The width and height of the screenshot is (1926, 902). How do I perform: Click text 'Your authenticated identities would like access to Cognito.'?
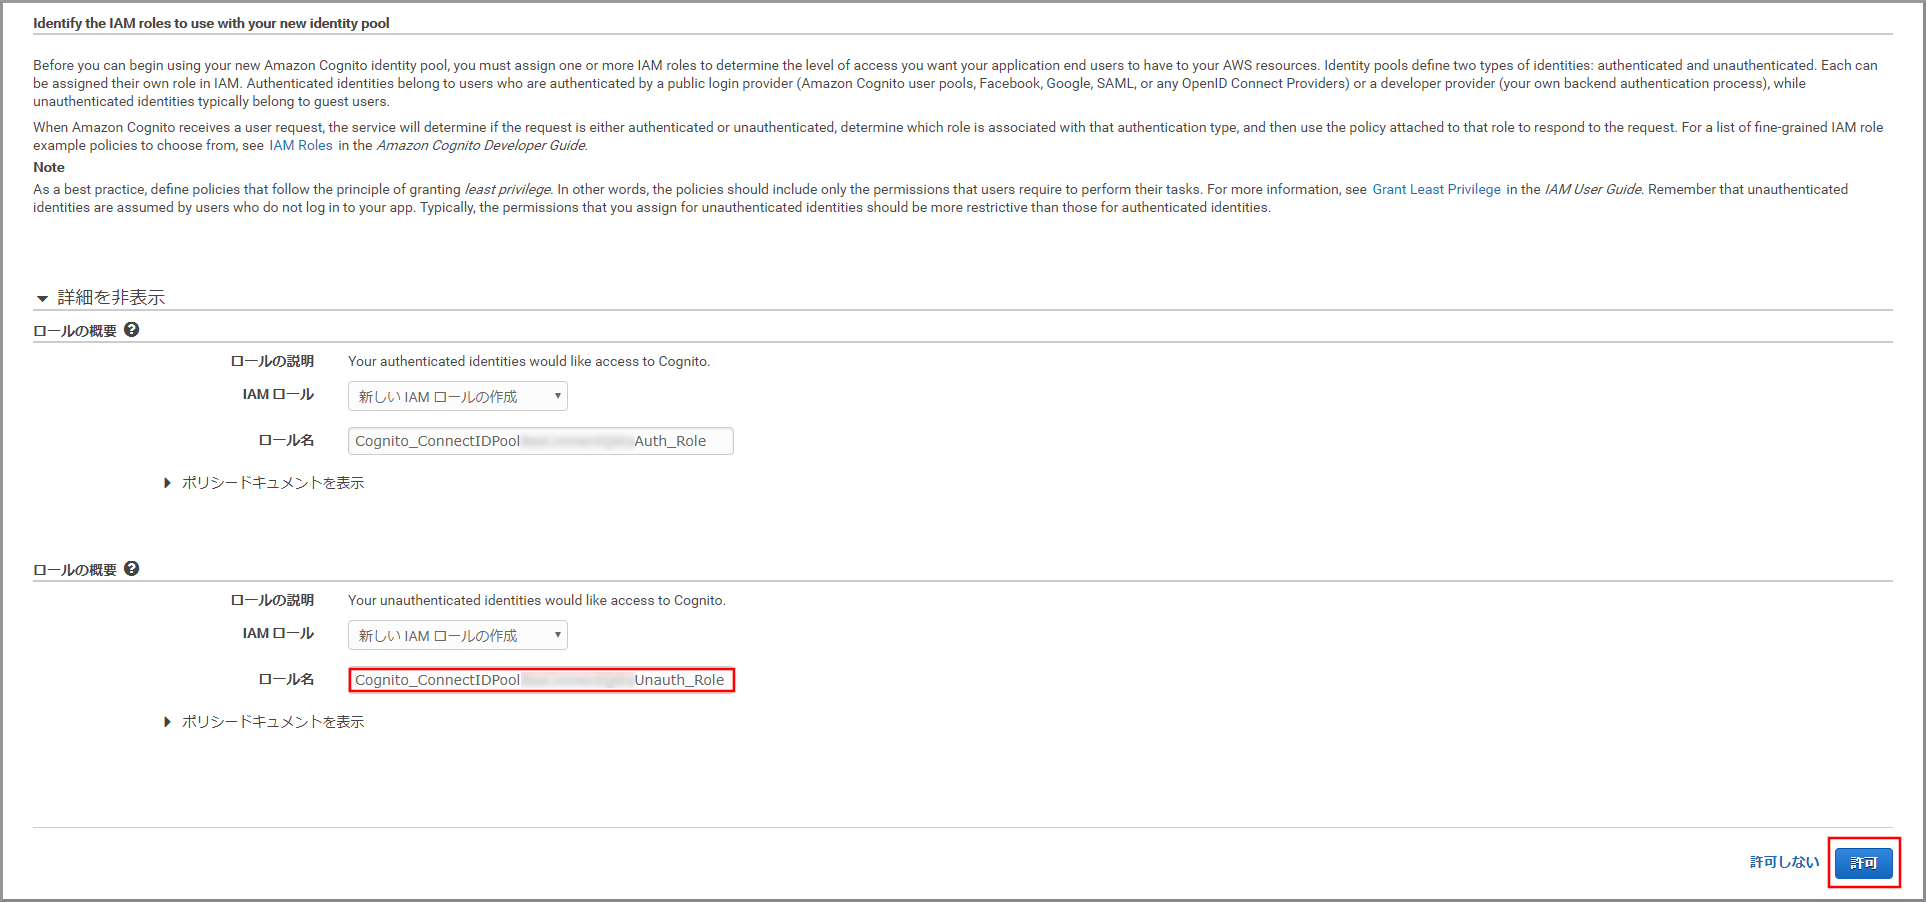click(529, 361)
